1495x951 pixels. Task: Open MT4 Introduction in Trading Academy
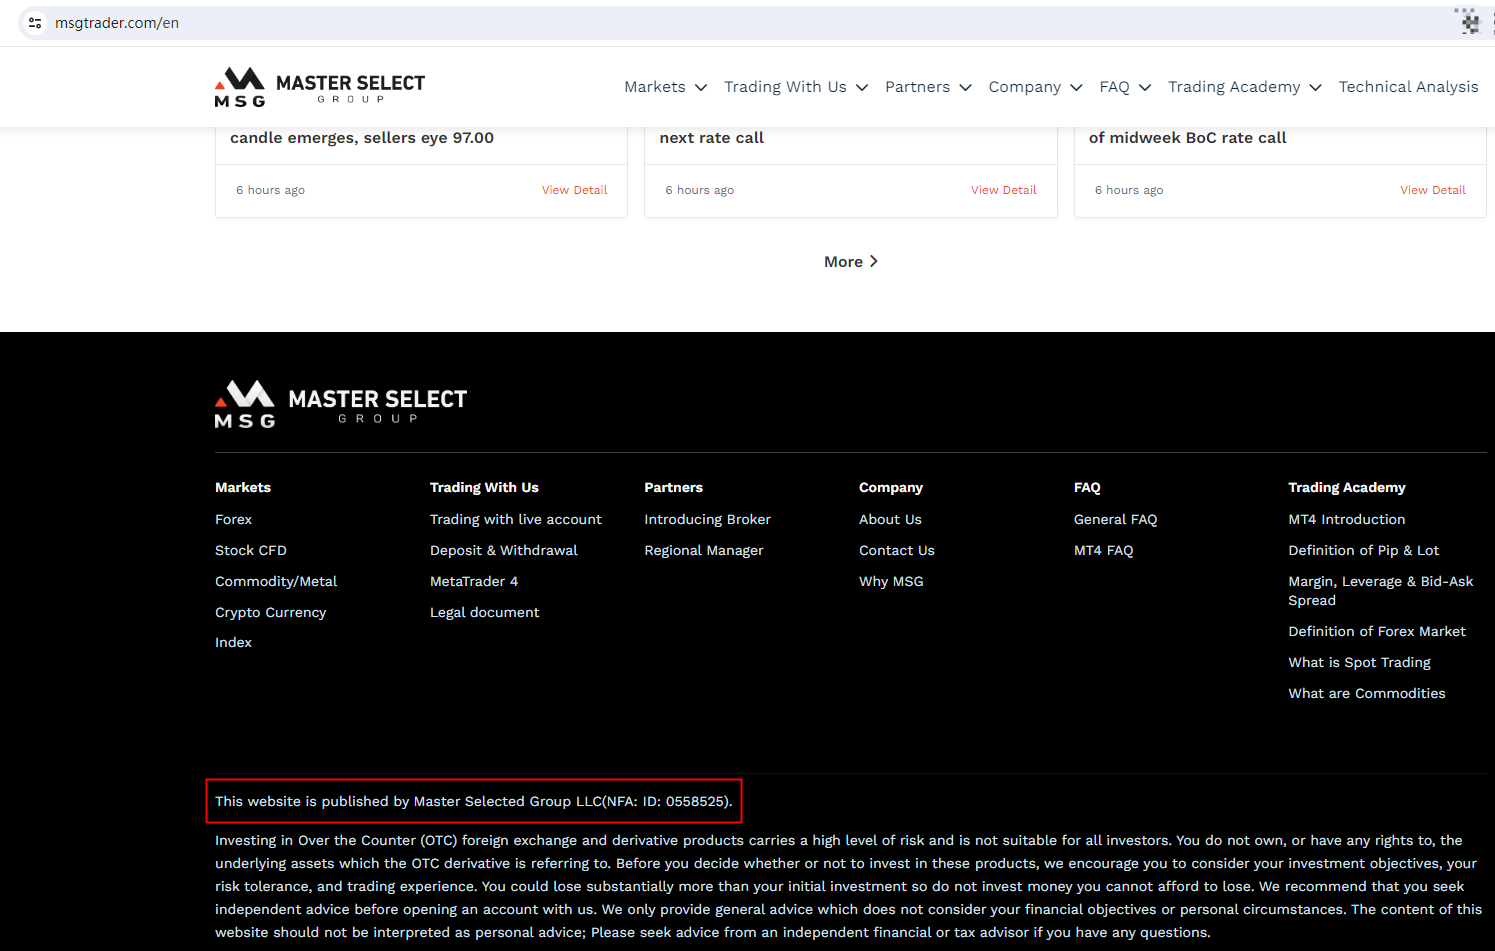(1346, 520)
